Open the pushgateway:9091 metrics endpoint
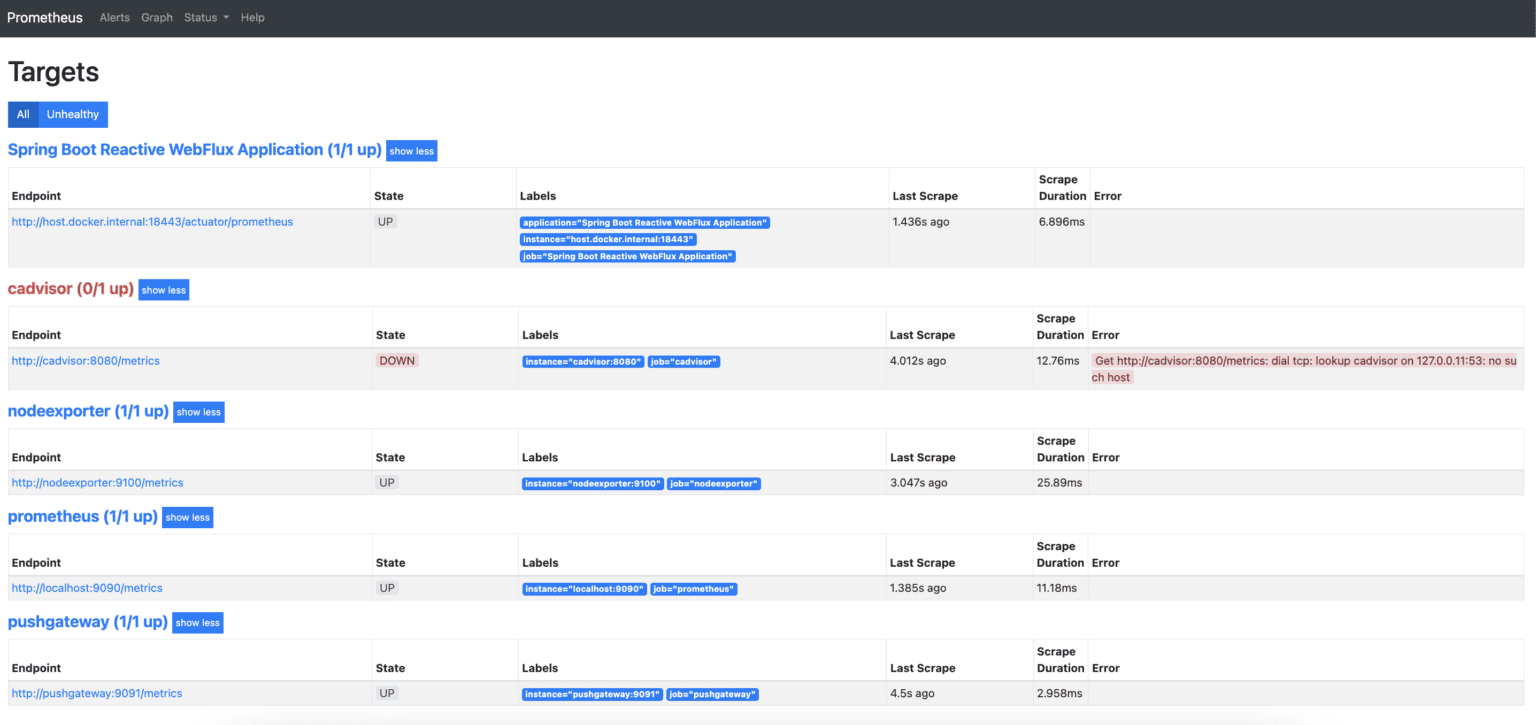Image resolution: width=1536 pixels, height=725 pixels. coord(96,693)
